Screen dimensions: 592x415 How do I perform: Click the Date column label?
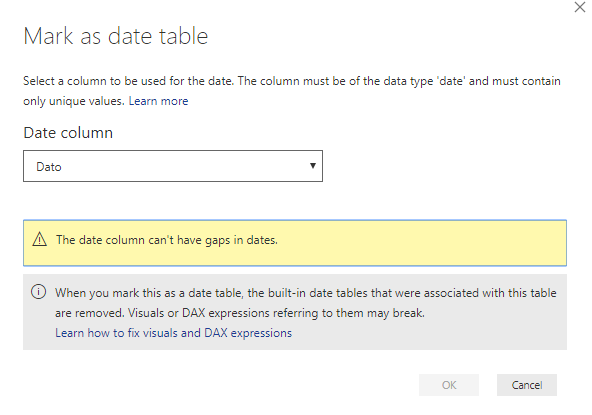[x=68, y=133]
